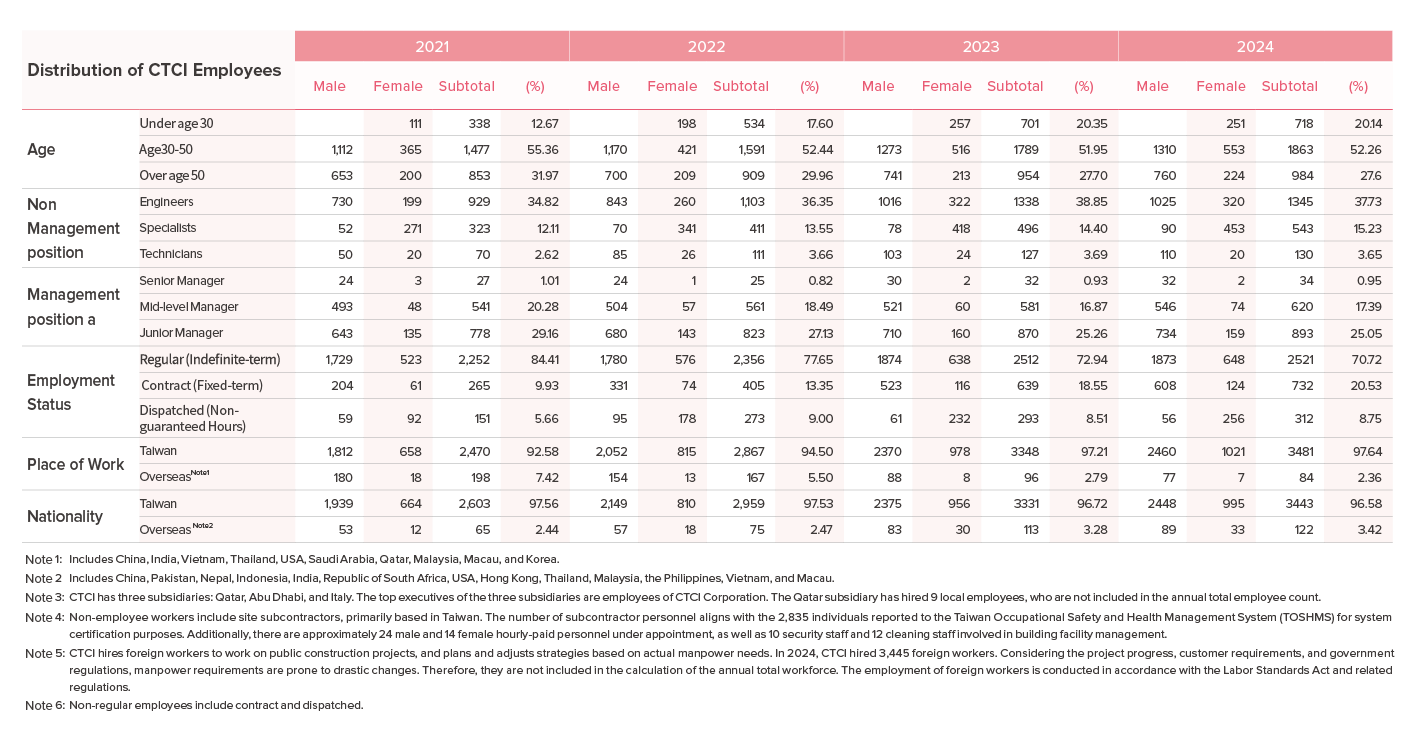Select the "Dispatched (Non-guaranteed Hours)" row label

193,418
